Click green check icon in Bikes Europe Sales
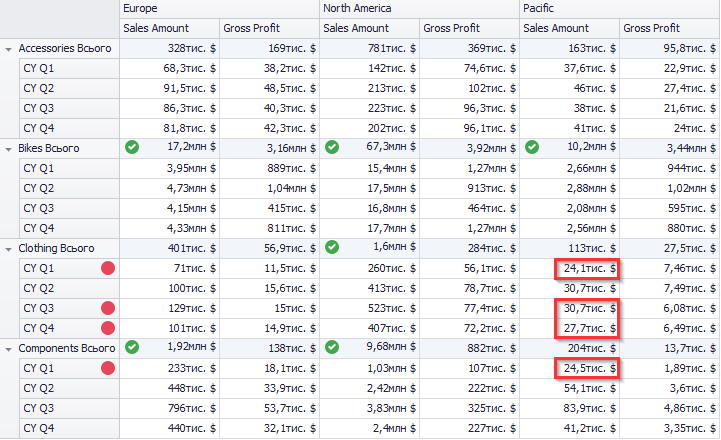 pos(132,147)
